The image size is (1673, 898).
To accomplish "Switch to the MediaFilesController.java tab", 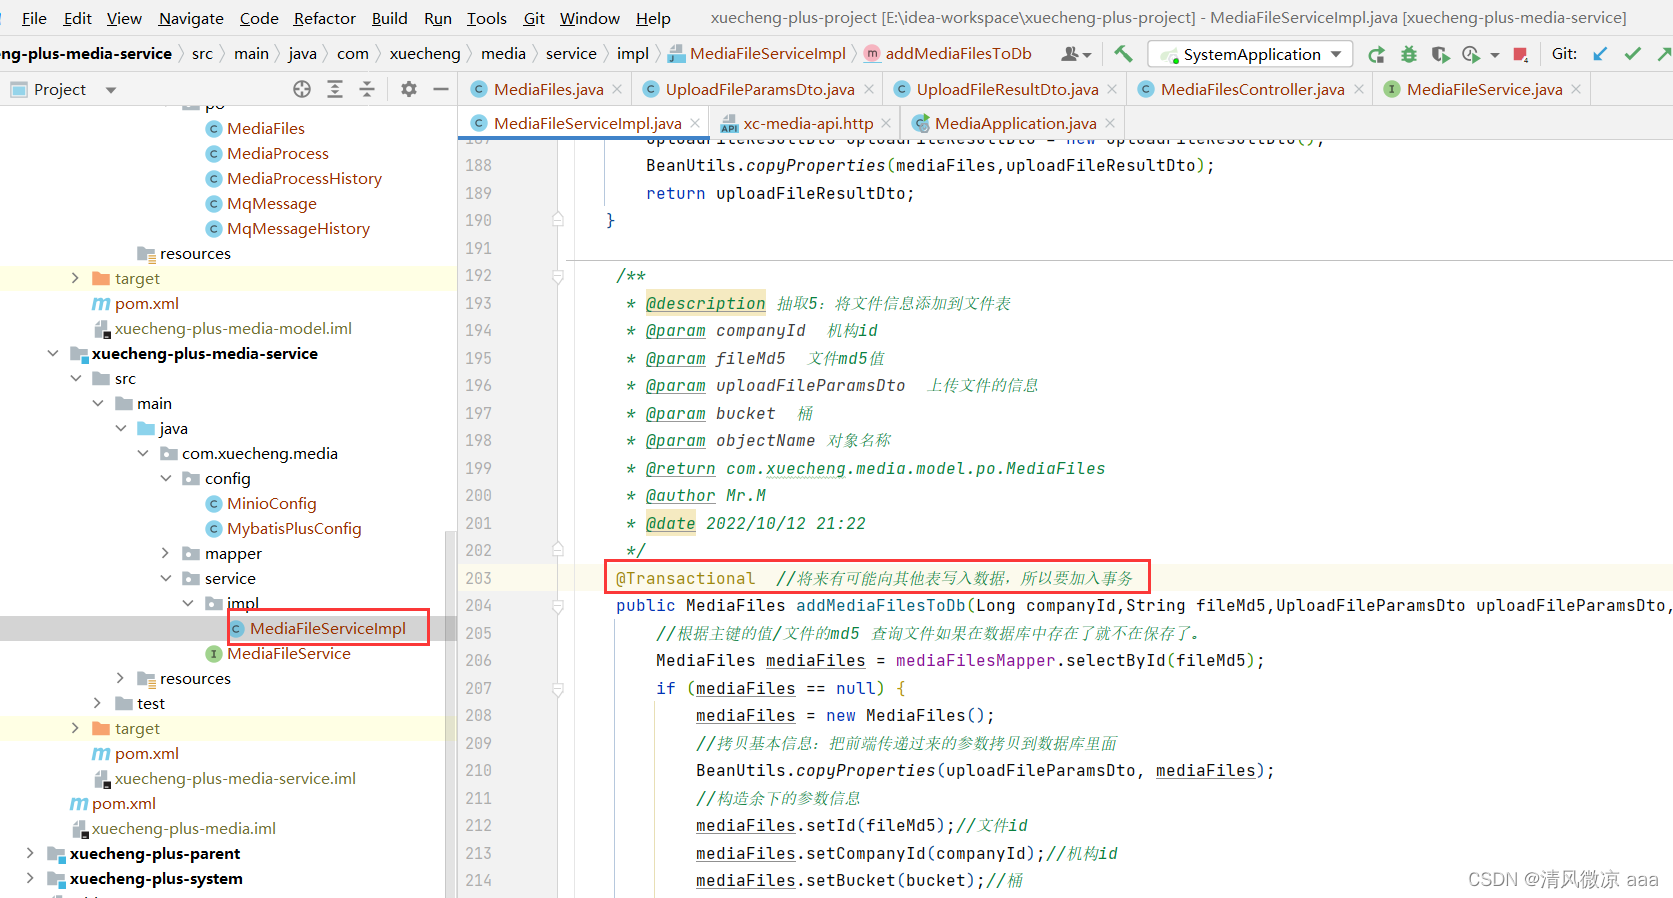I will [x=1251, y=89].
